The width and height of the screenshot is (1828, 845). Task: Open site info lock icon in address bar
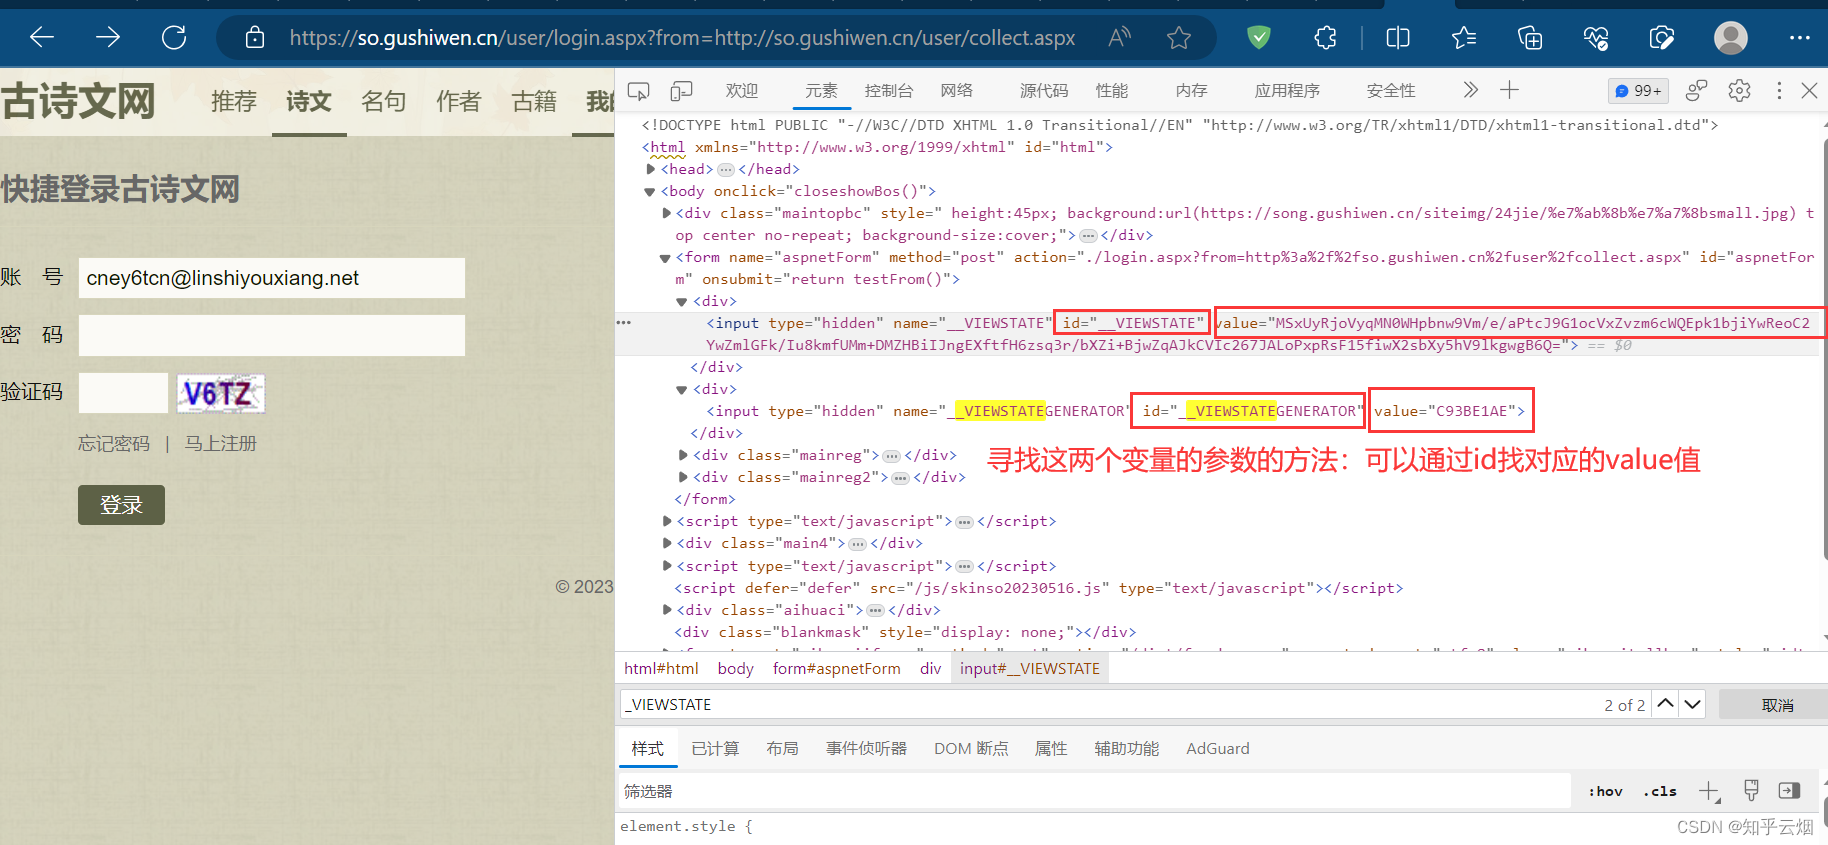[255, 38]
